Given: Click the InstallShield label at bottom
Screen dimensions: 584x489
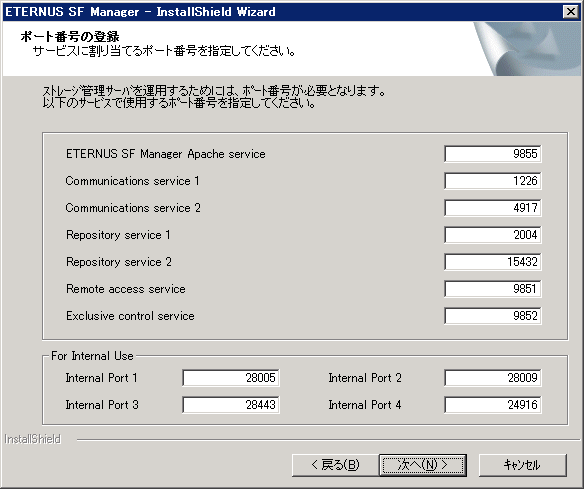Looking at the screenshot, I should [x=32, y=439].
